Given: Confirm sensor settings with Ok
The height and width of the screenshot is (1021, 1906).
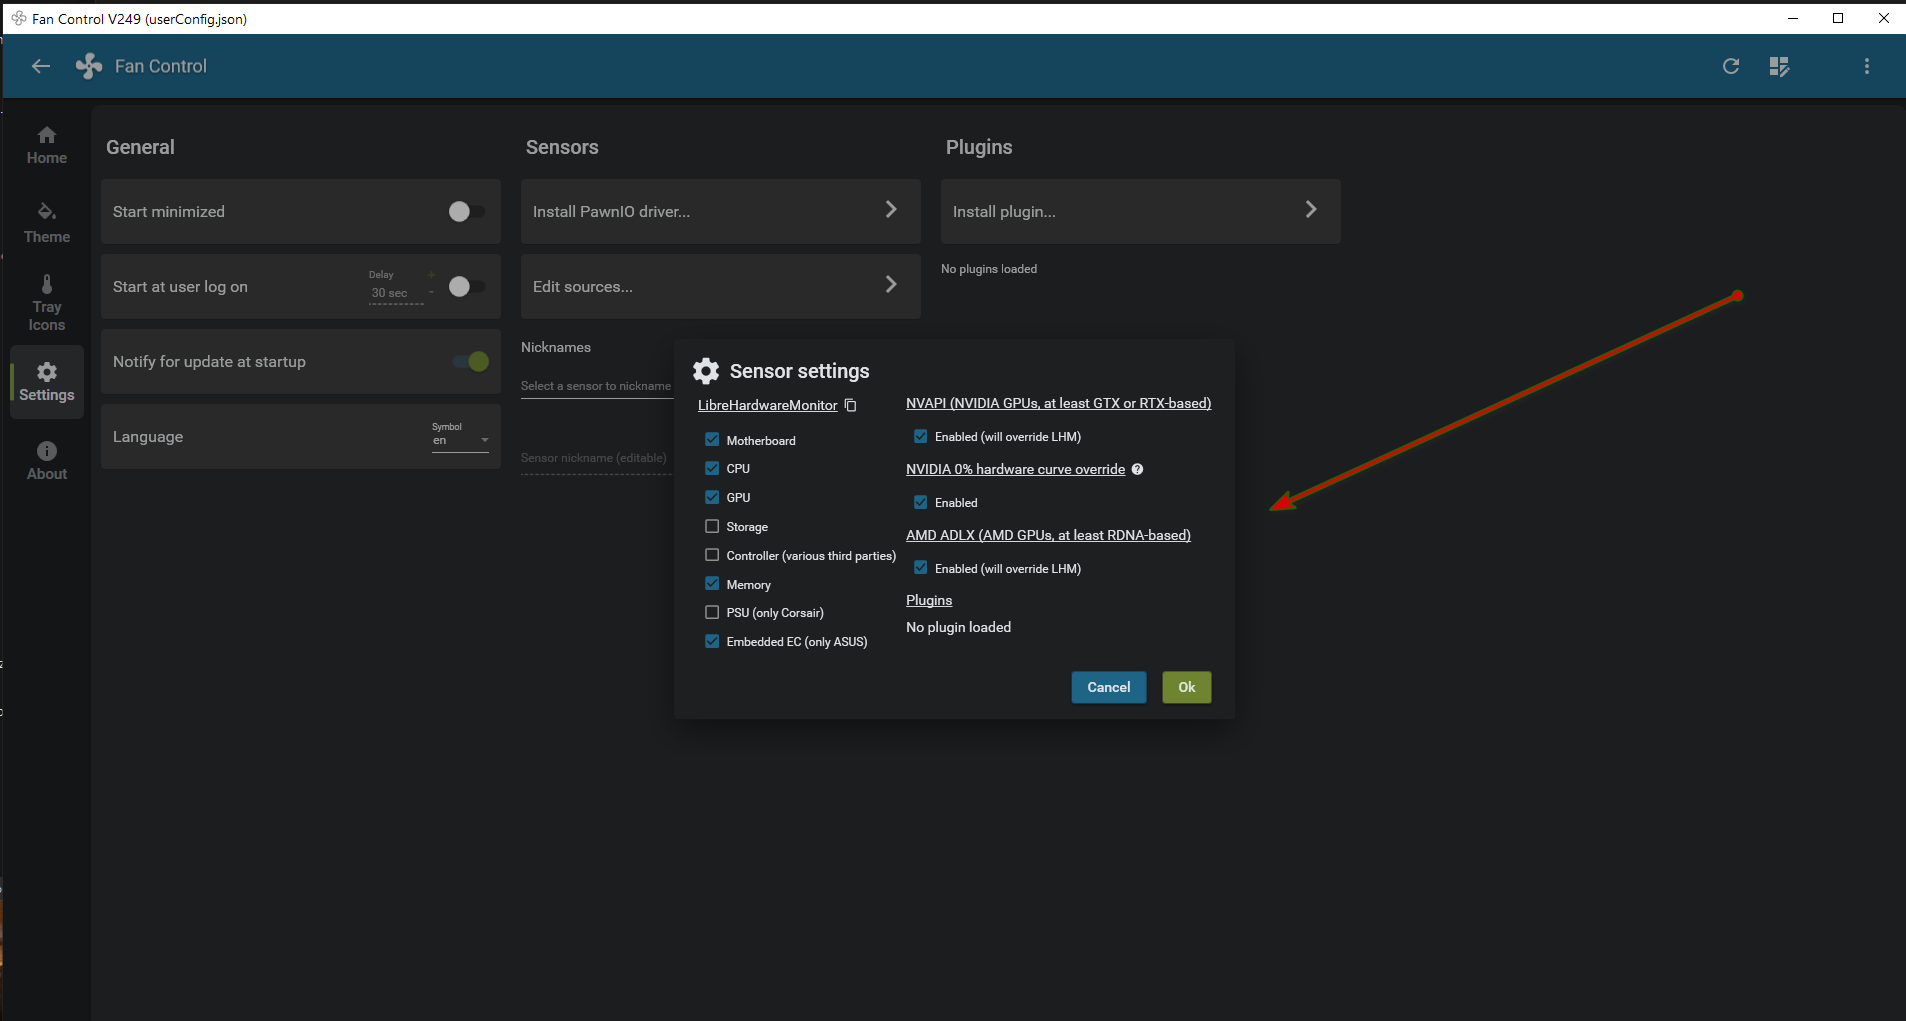Looking at the screenshot, I should (1186, 687).
